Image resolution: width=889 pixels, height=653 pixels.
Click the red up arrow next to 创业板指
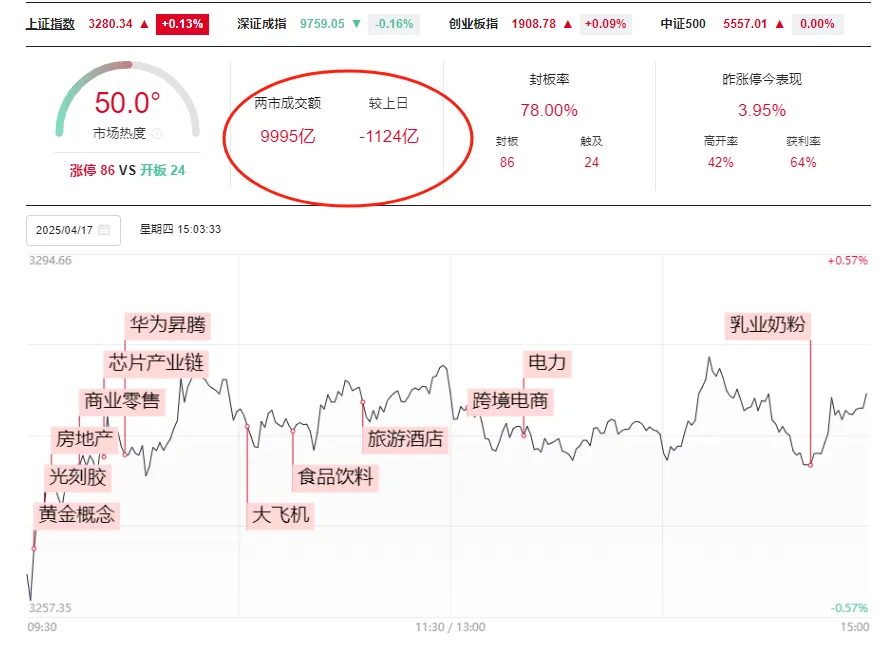pyautogui.click(x=569, y=23)
